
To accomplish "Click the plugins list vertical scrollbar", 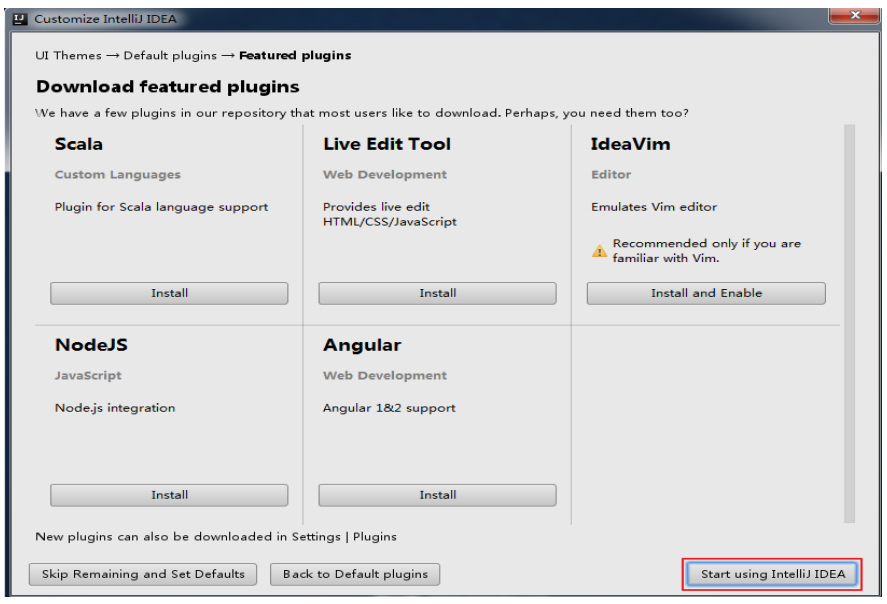I will (849, 323).
